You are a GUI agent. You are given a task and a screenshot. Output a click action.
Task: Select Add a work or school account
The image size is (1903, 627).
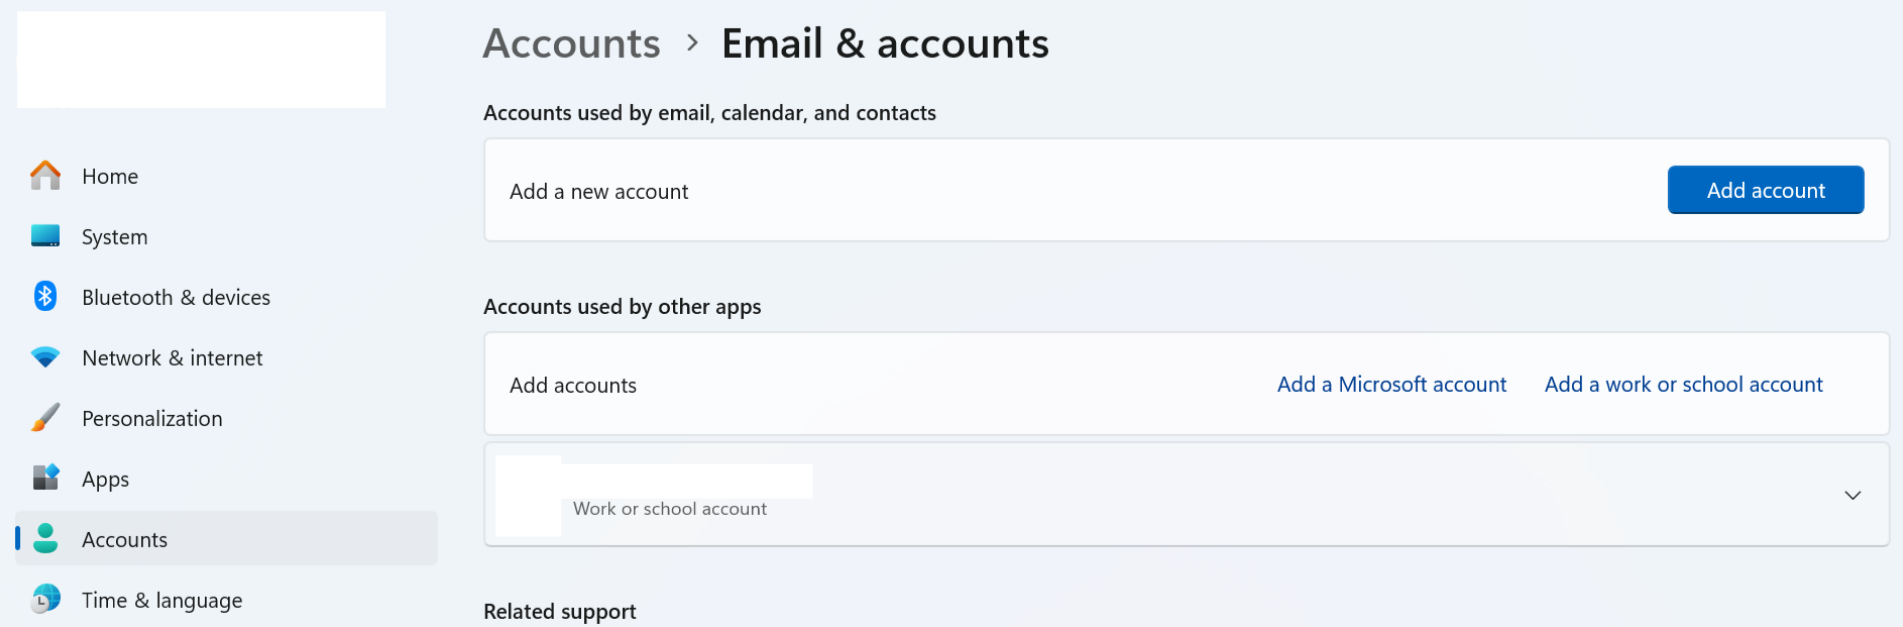pyautogui.click(x=1683, y=384)
